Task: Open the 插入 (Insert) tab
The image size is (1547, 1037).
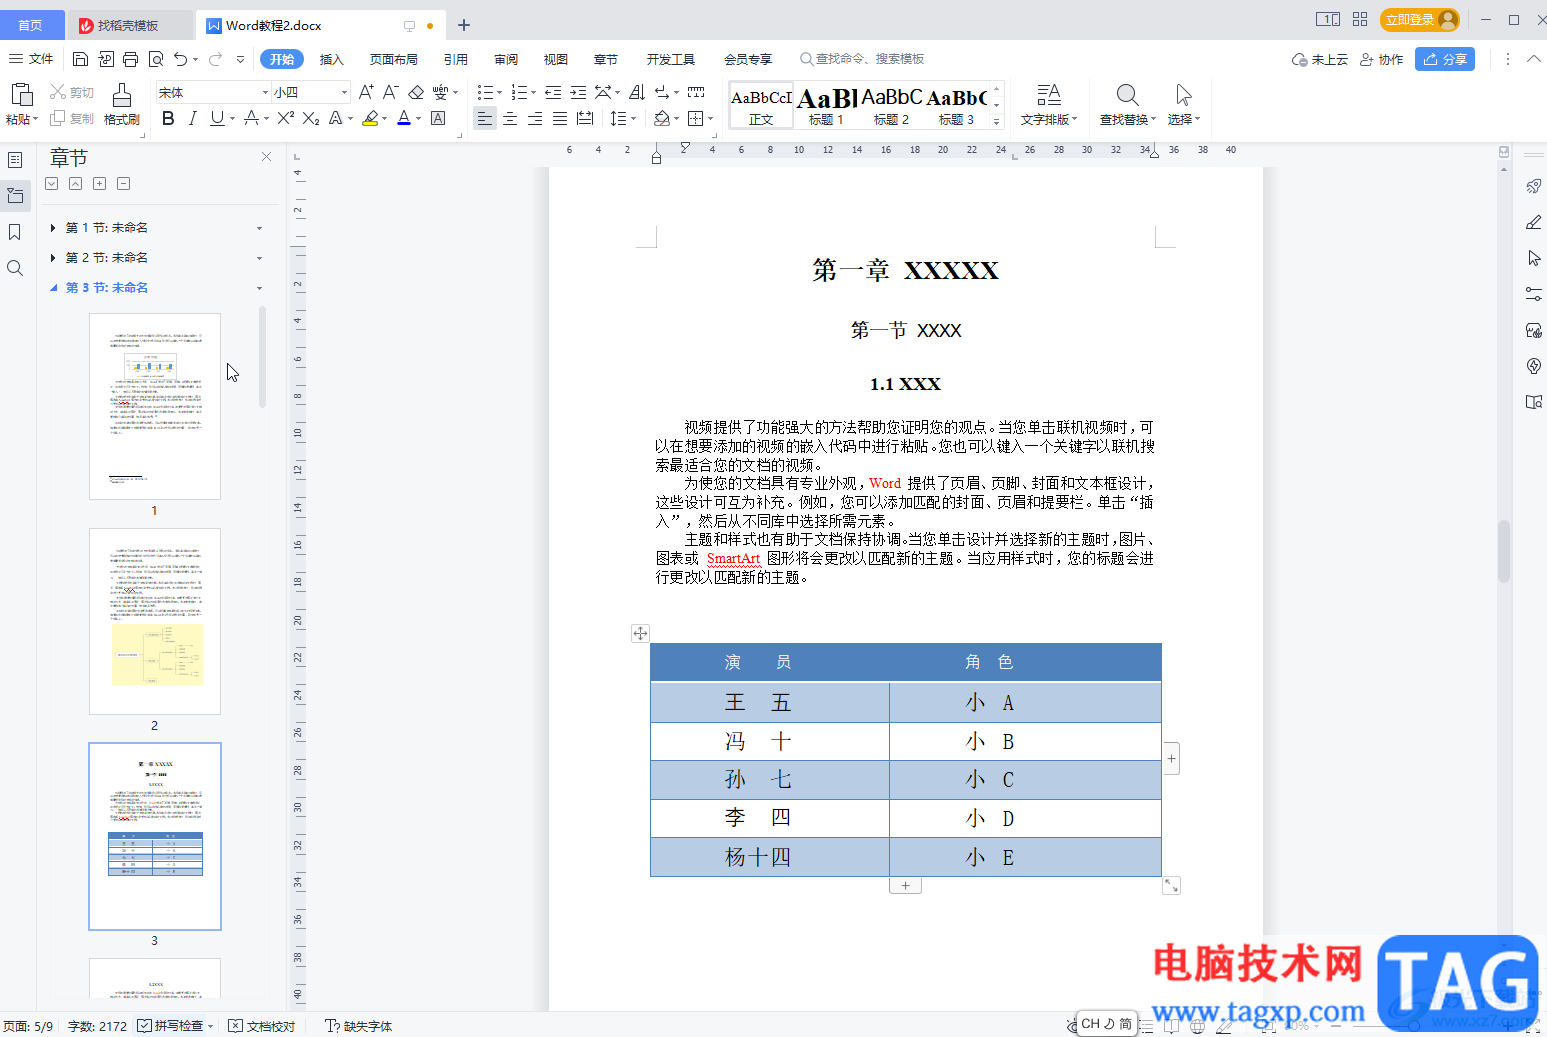Action: [331, 59]
